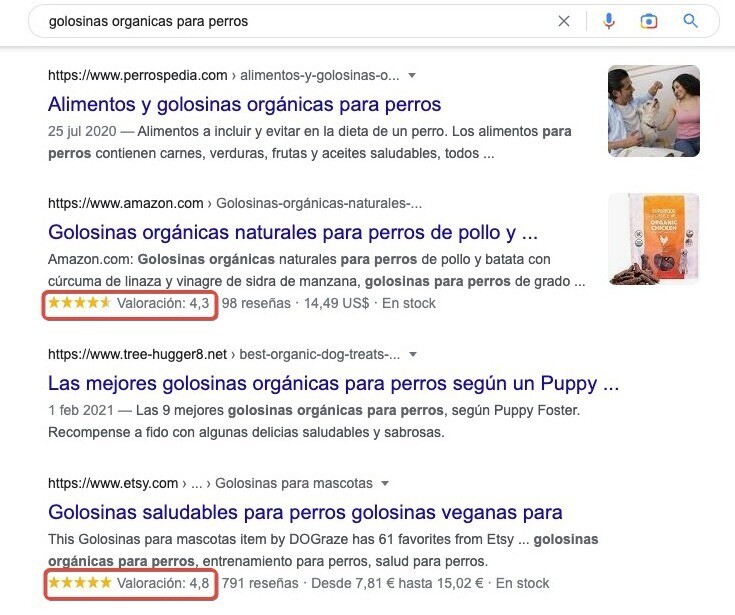Click the https://www.perrospedia.com URL breadcrumb
Screen dimensions: 735x615
(137, 75)
